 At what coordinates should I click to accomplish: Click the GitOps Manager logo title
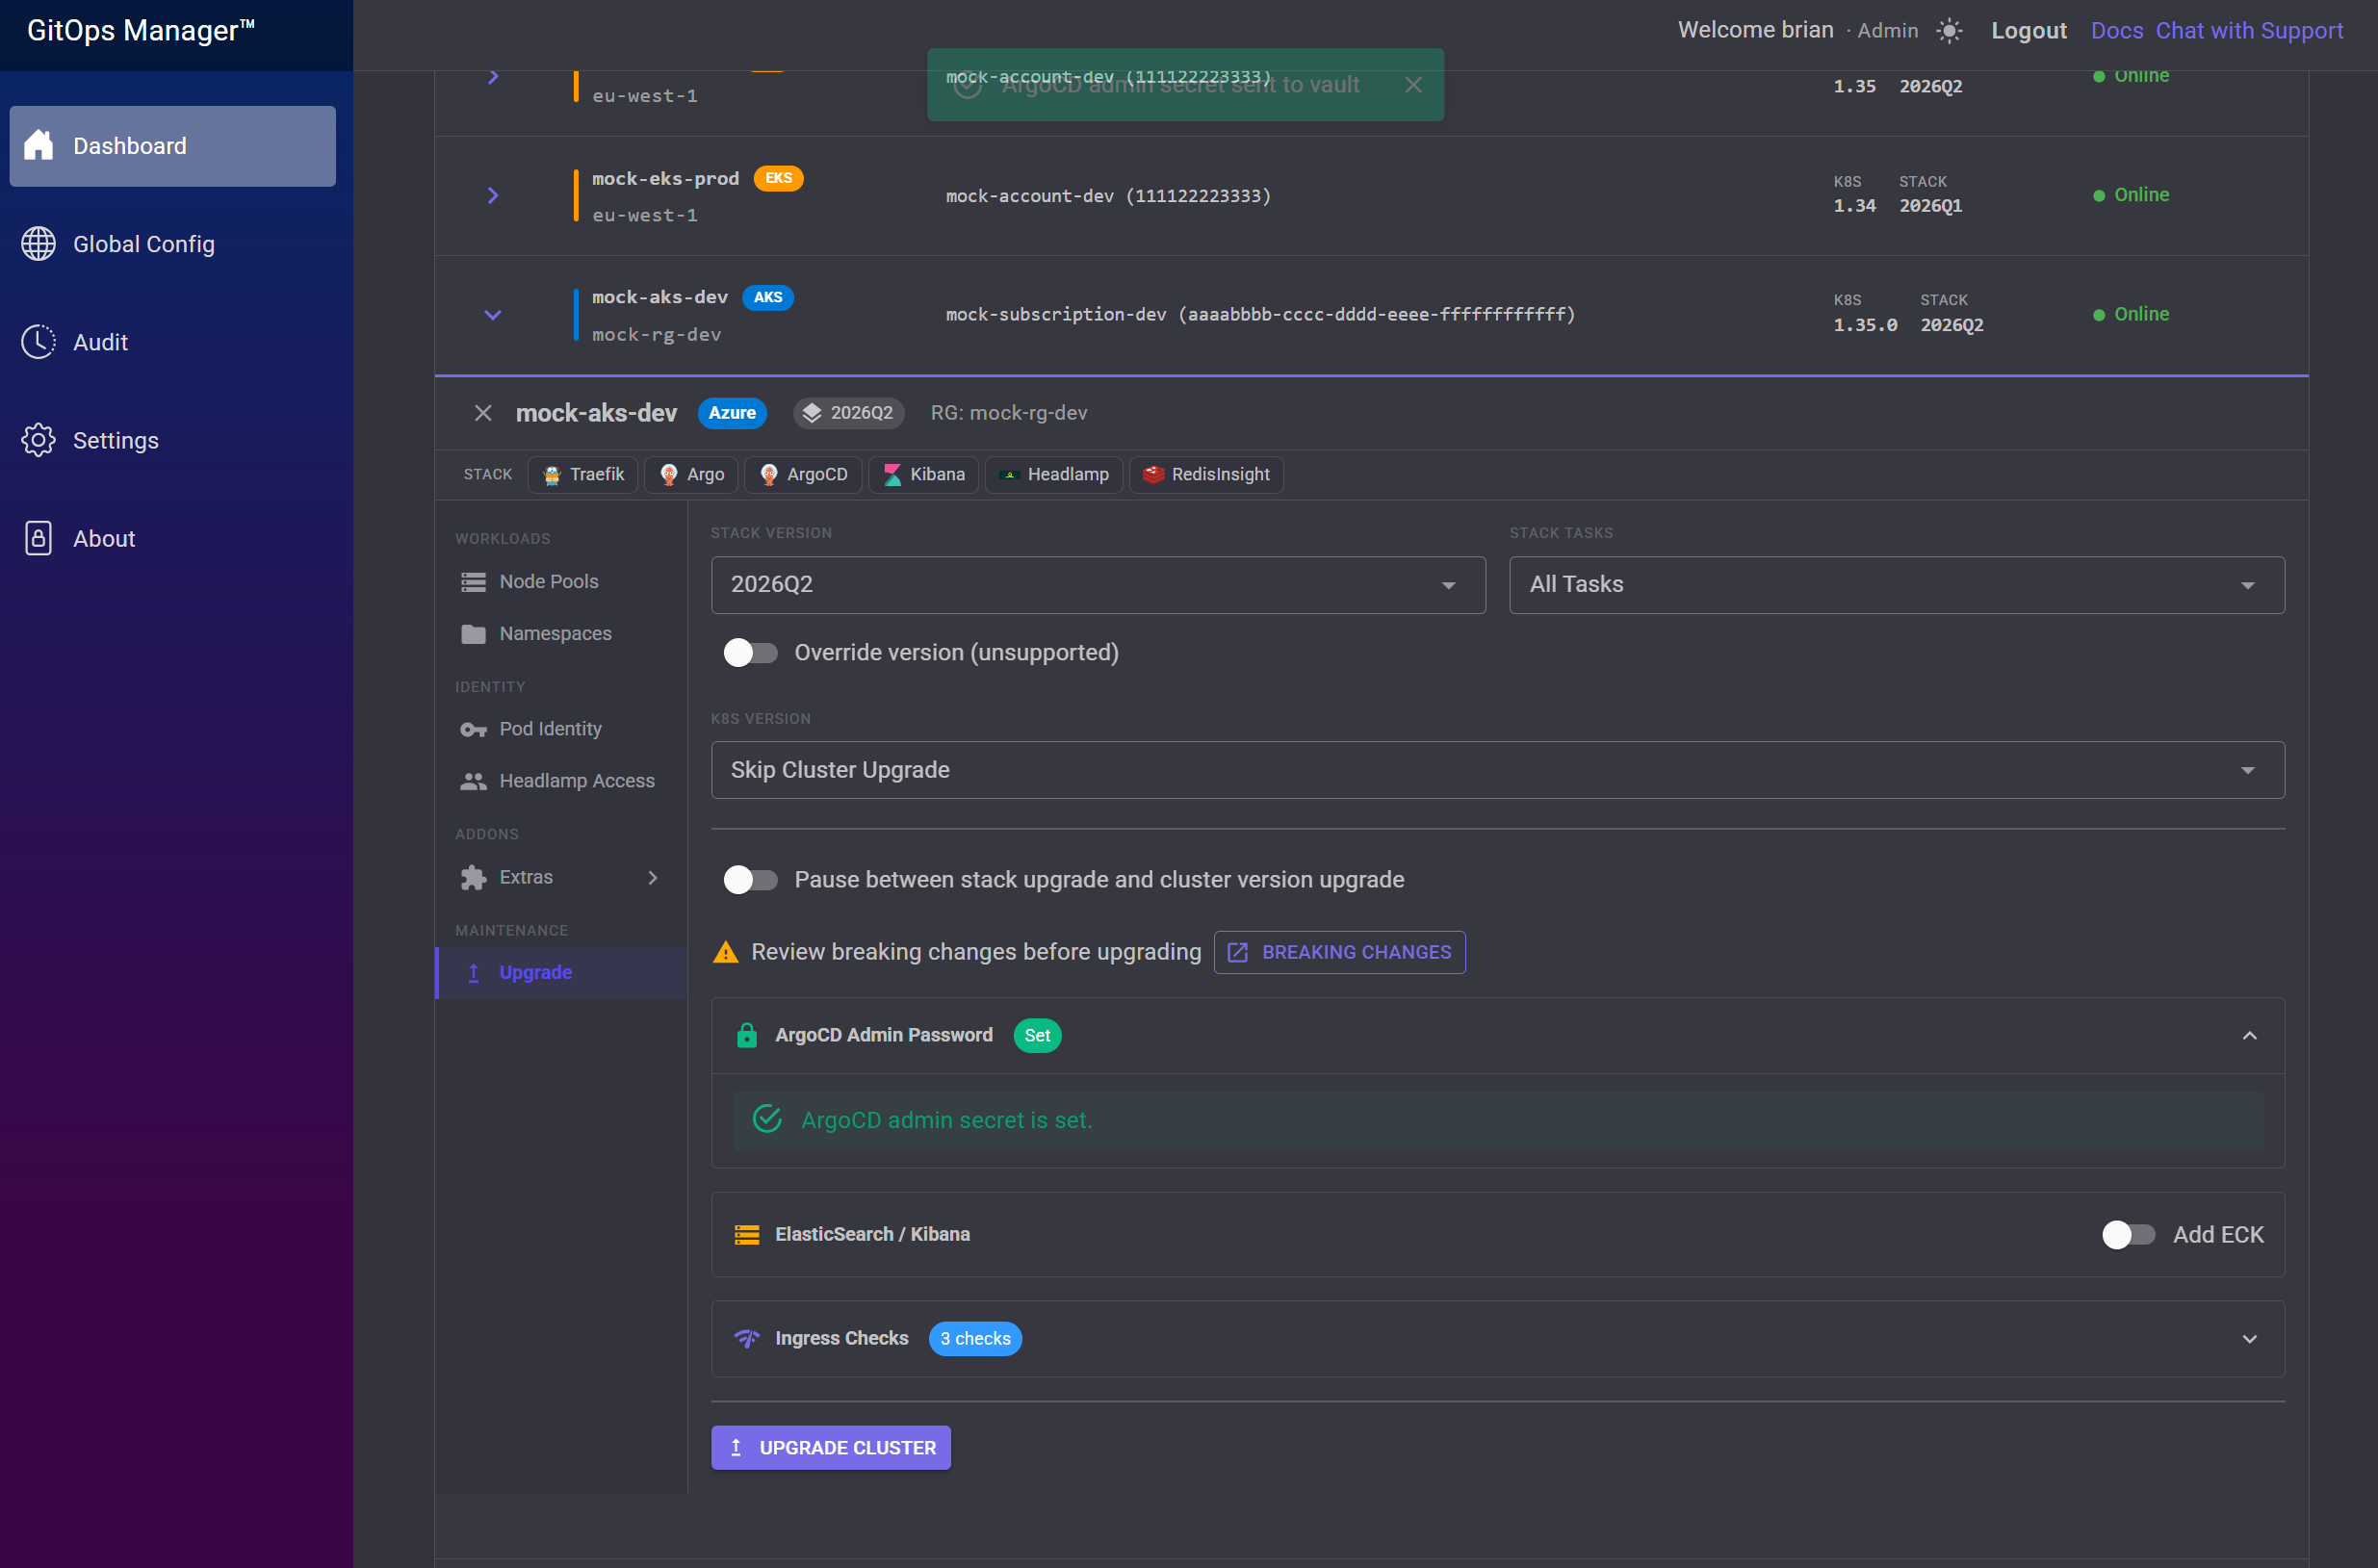[141, 31]
